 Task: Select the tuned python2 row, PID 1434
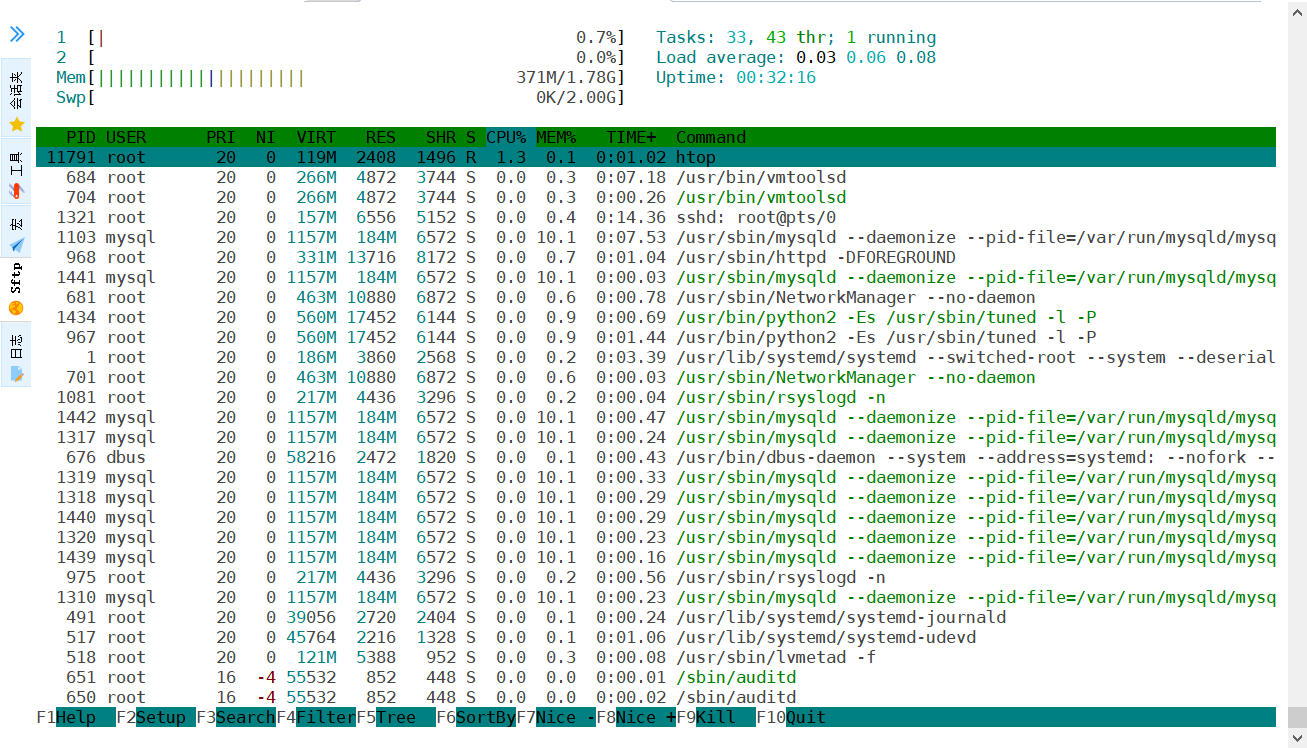[x=656, y=317]
